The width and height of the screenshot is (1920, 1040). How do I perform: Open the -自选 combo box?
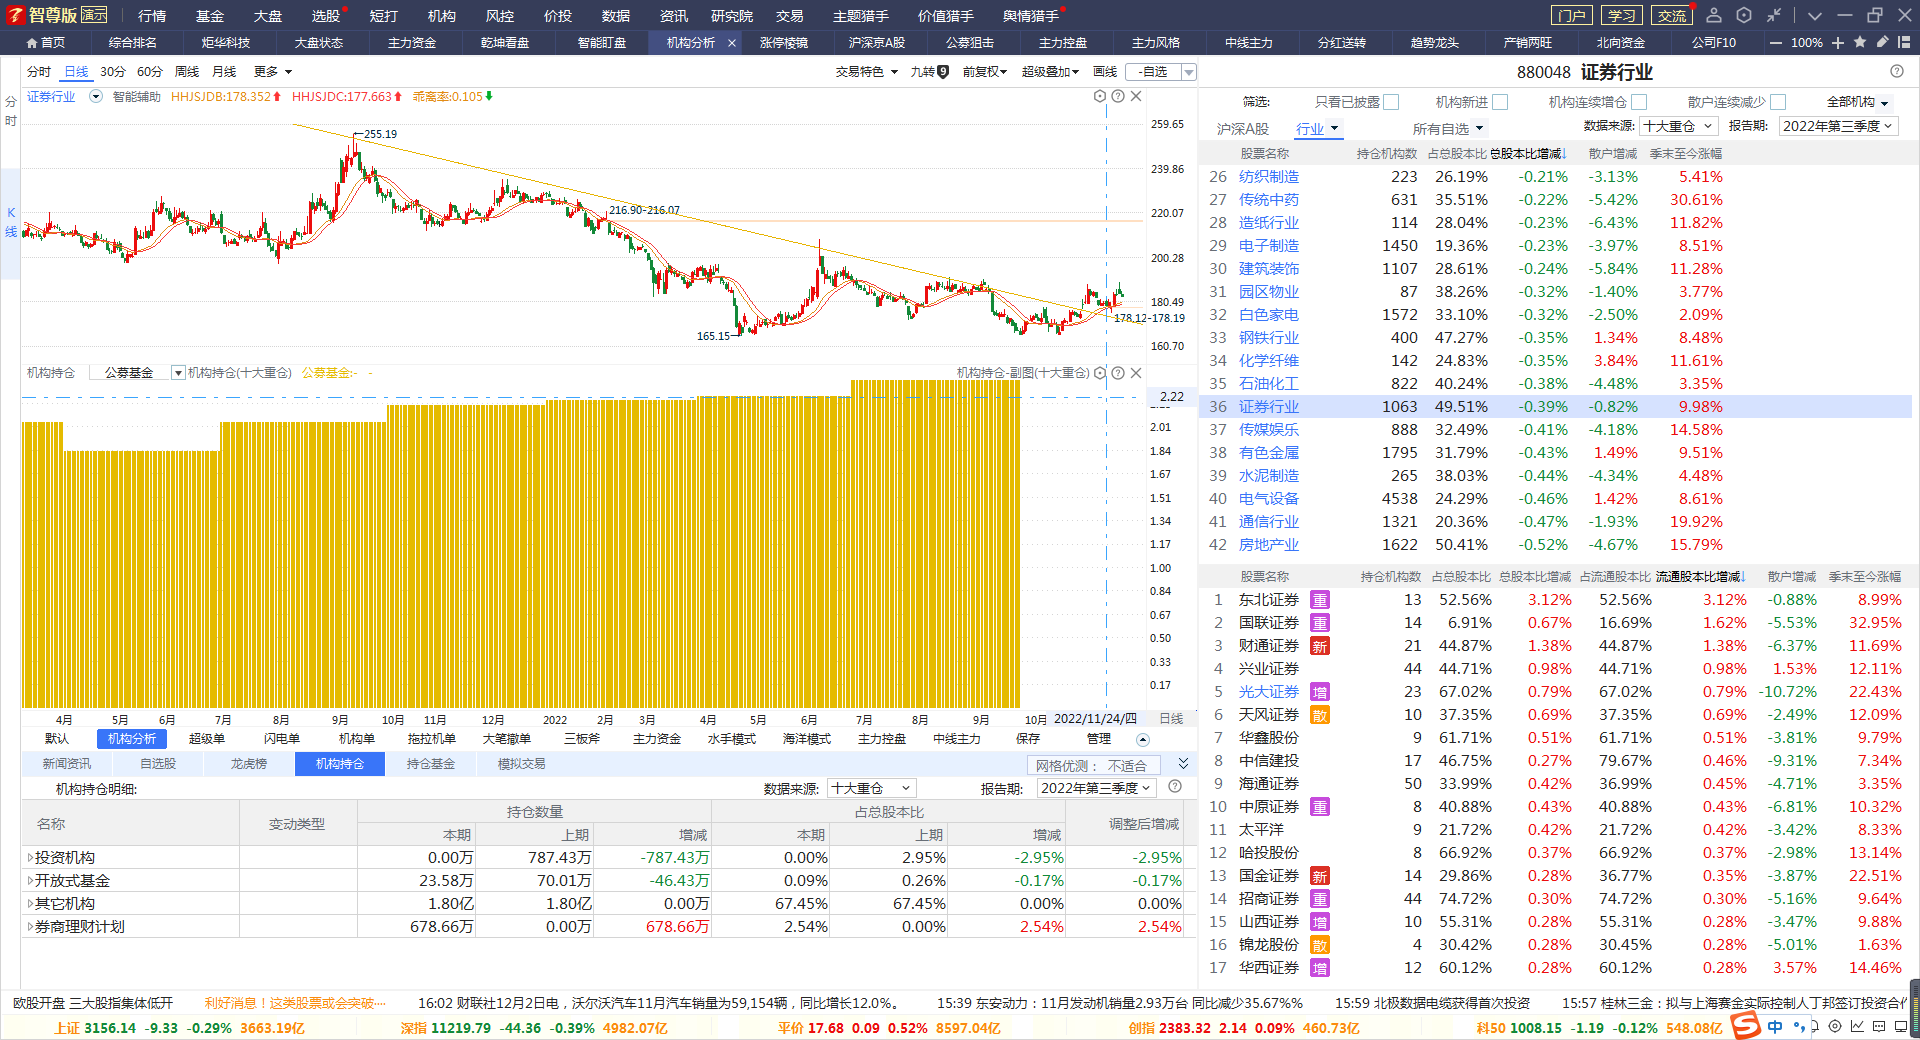point(1160,72)
